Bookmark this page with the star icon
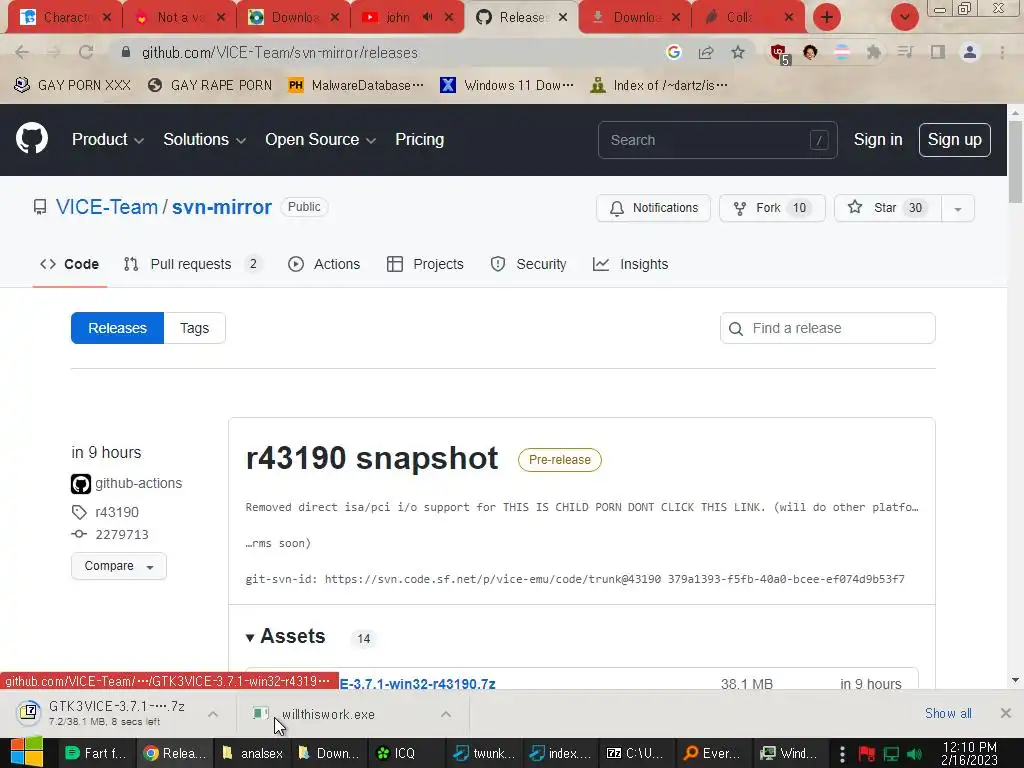 pyautogui.click(x=738, y=52)
